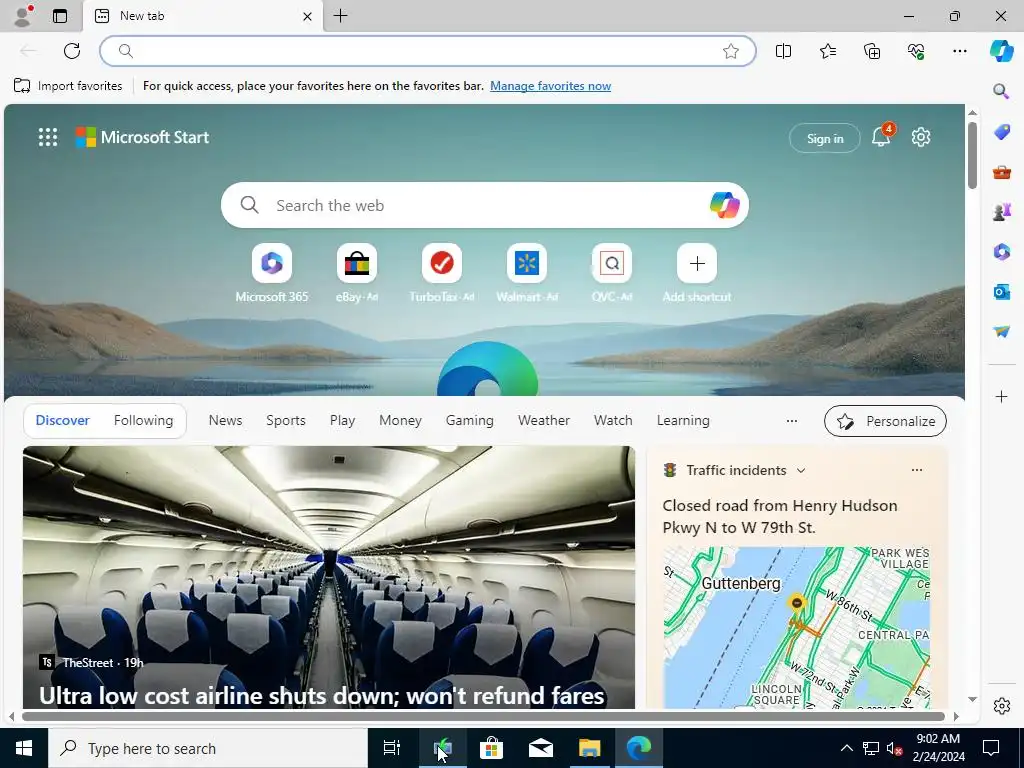Open sidebar Shopping tag icon
The width and height of the screenshot is (1024, 768).
(x=1001, y=132)
